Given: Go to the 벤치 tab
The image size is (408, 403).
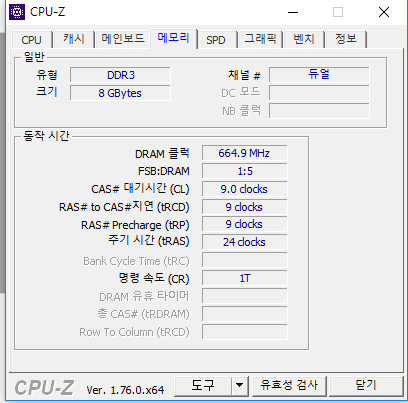Looking at the screenshot, I should 304,39.
